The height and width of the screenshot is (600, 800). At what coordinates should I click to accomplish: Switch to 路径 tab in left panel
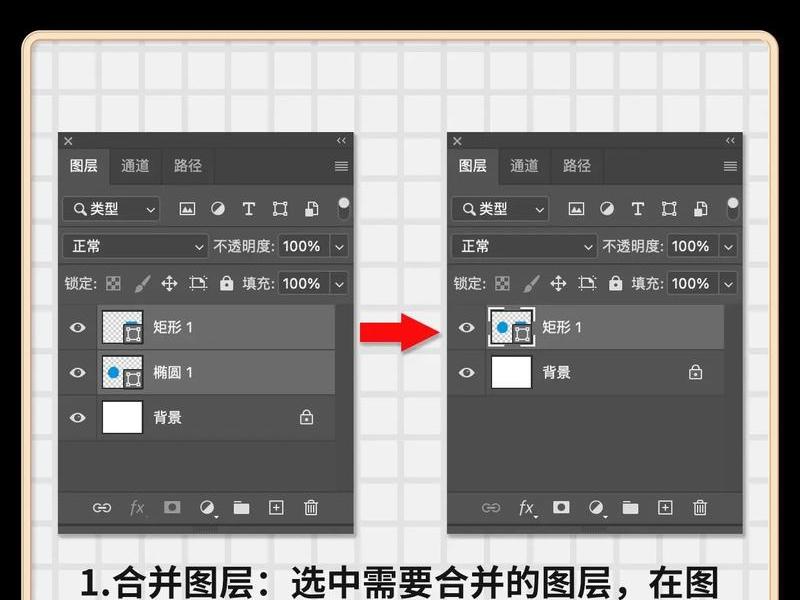click(x=188, y=166)
